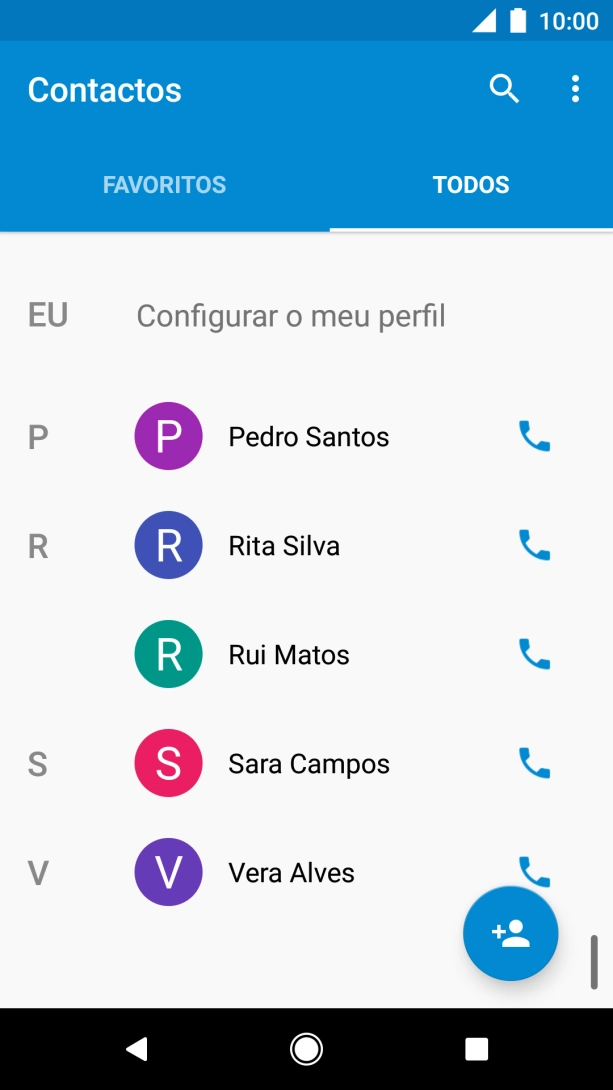
Task: Open the overflow menu icon
Action: (x=575, y=89)
